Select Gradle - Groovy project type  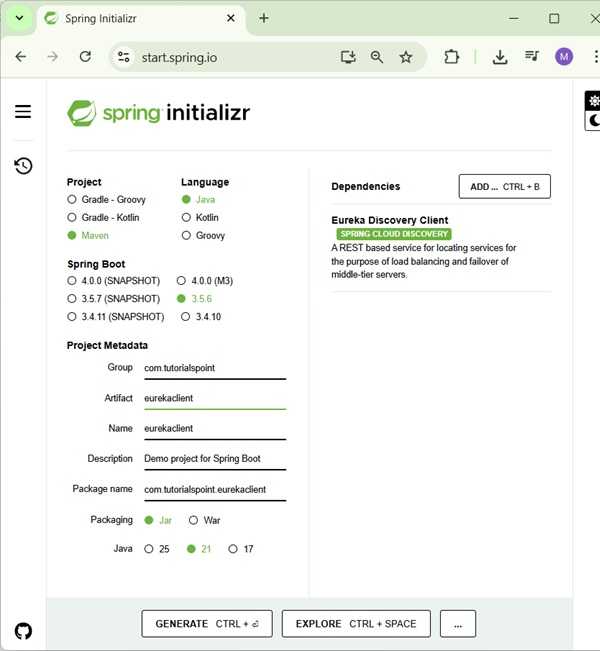[106, 199]
